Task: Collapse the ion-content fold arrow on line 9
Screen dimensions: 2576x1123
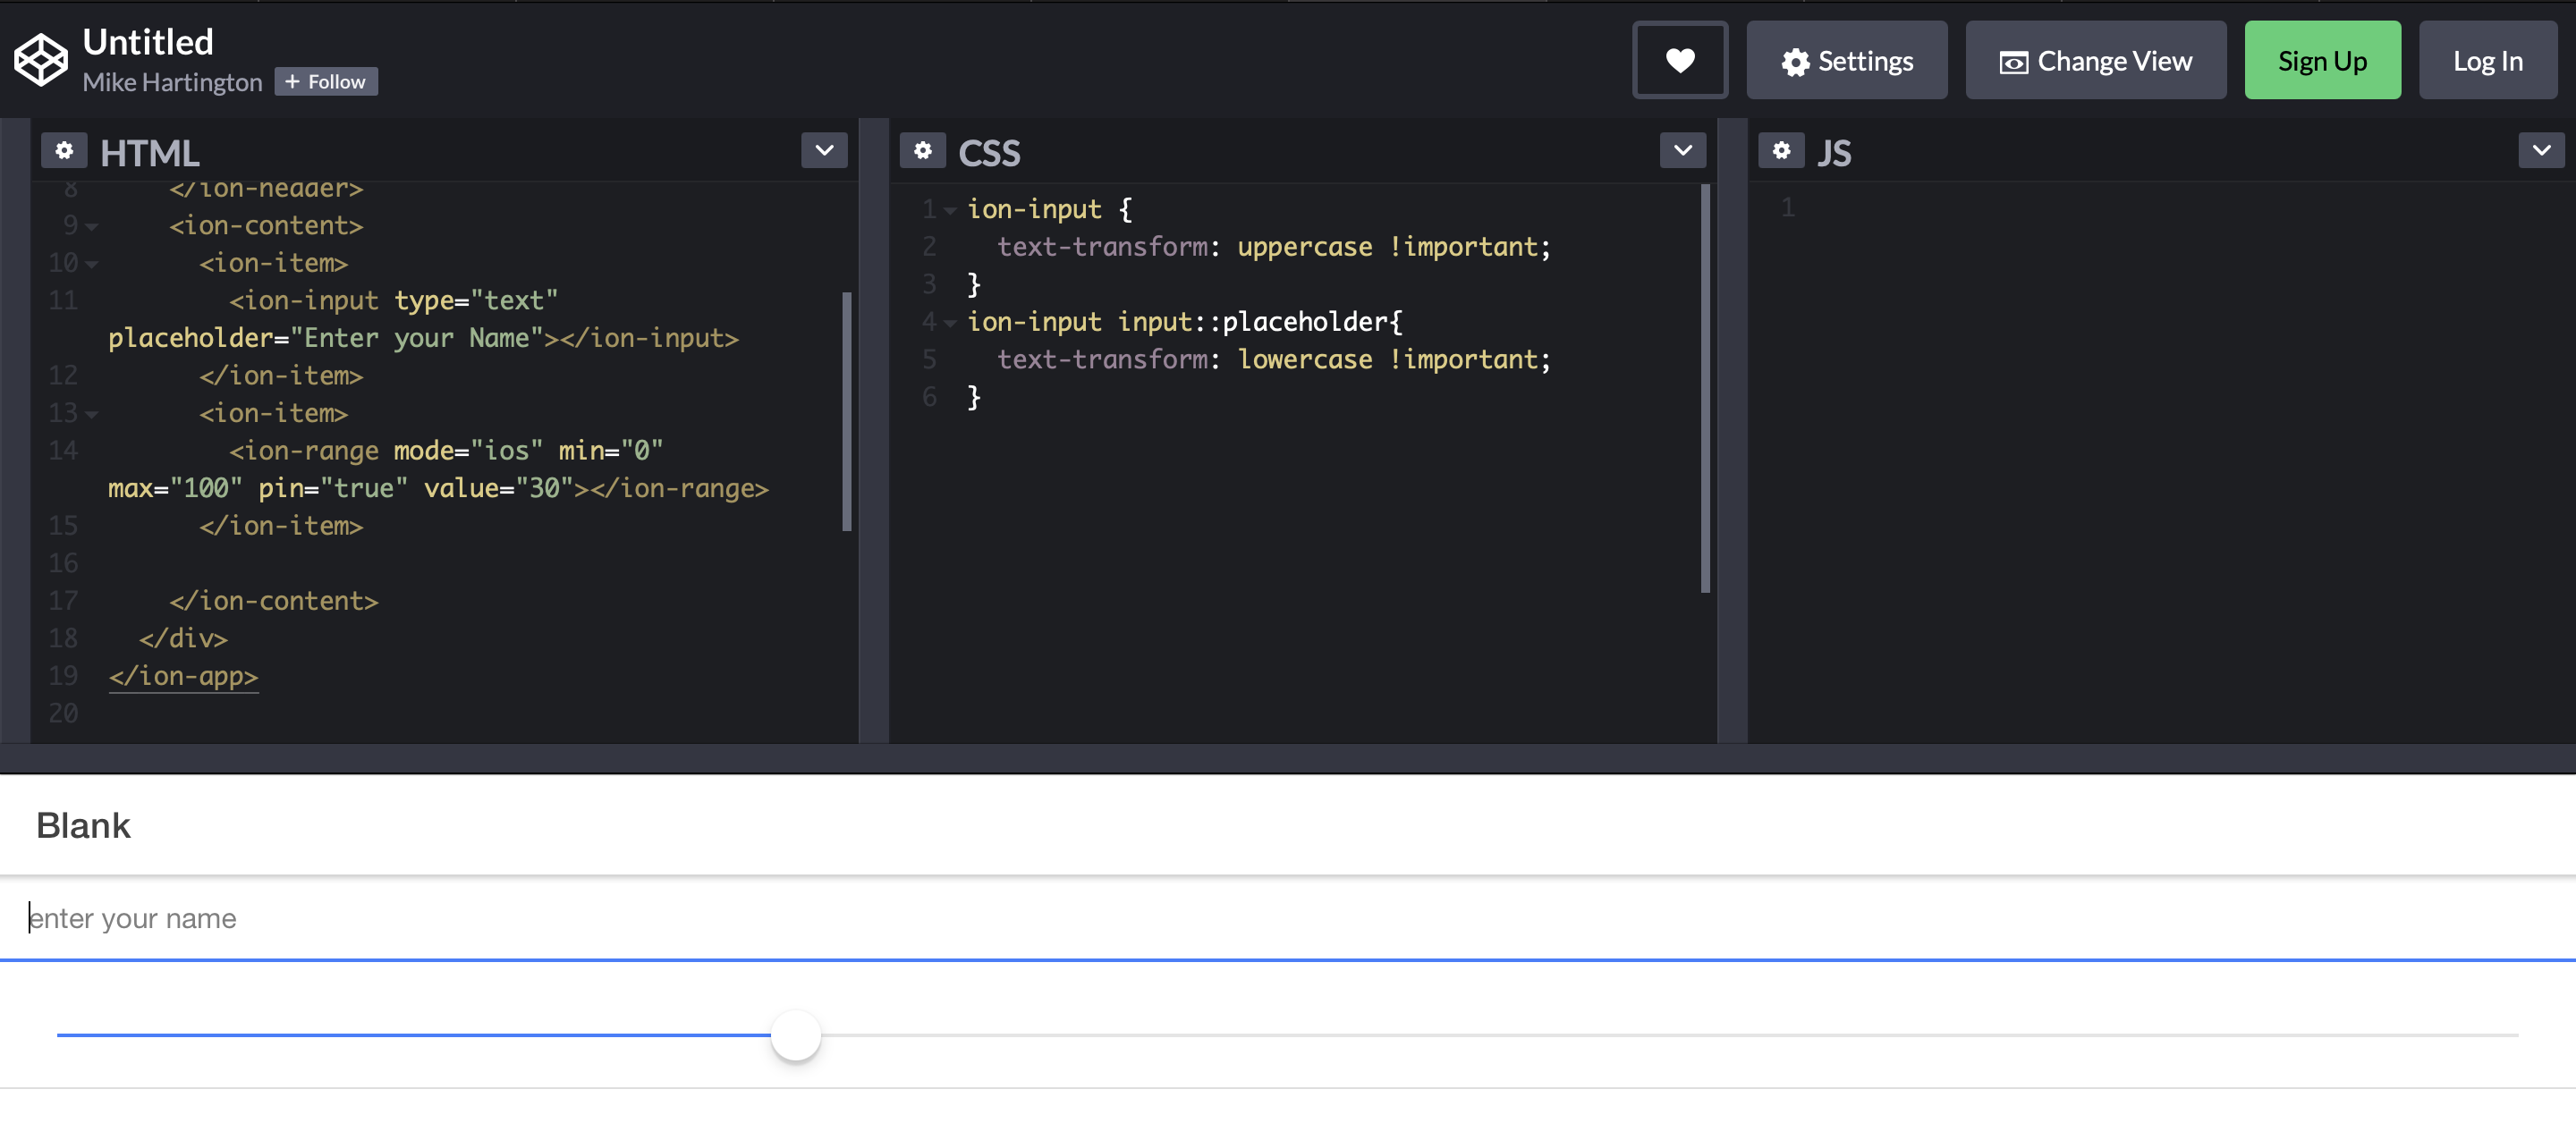Action: coord(92,227)
